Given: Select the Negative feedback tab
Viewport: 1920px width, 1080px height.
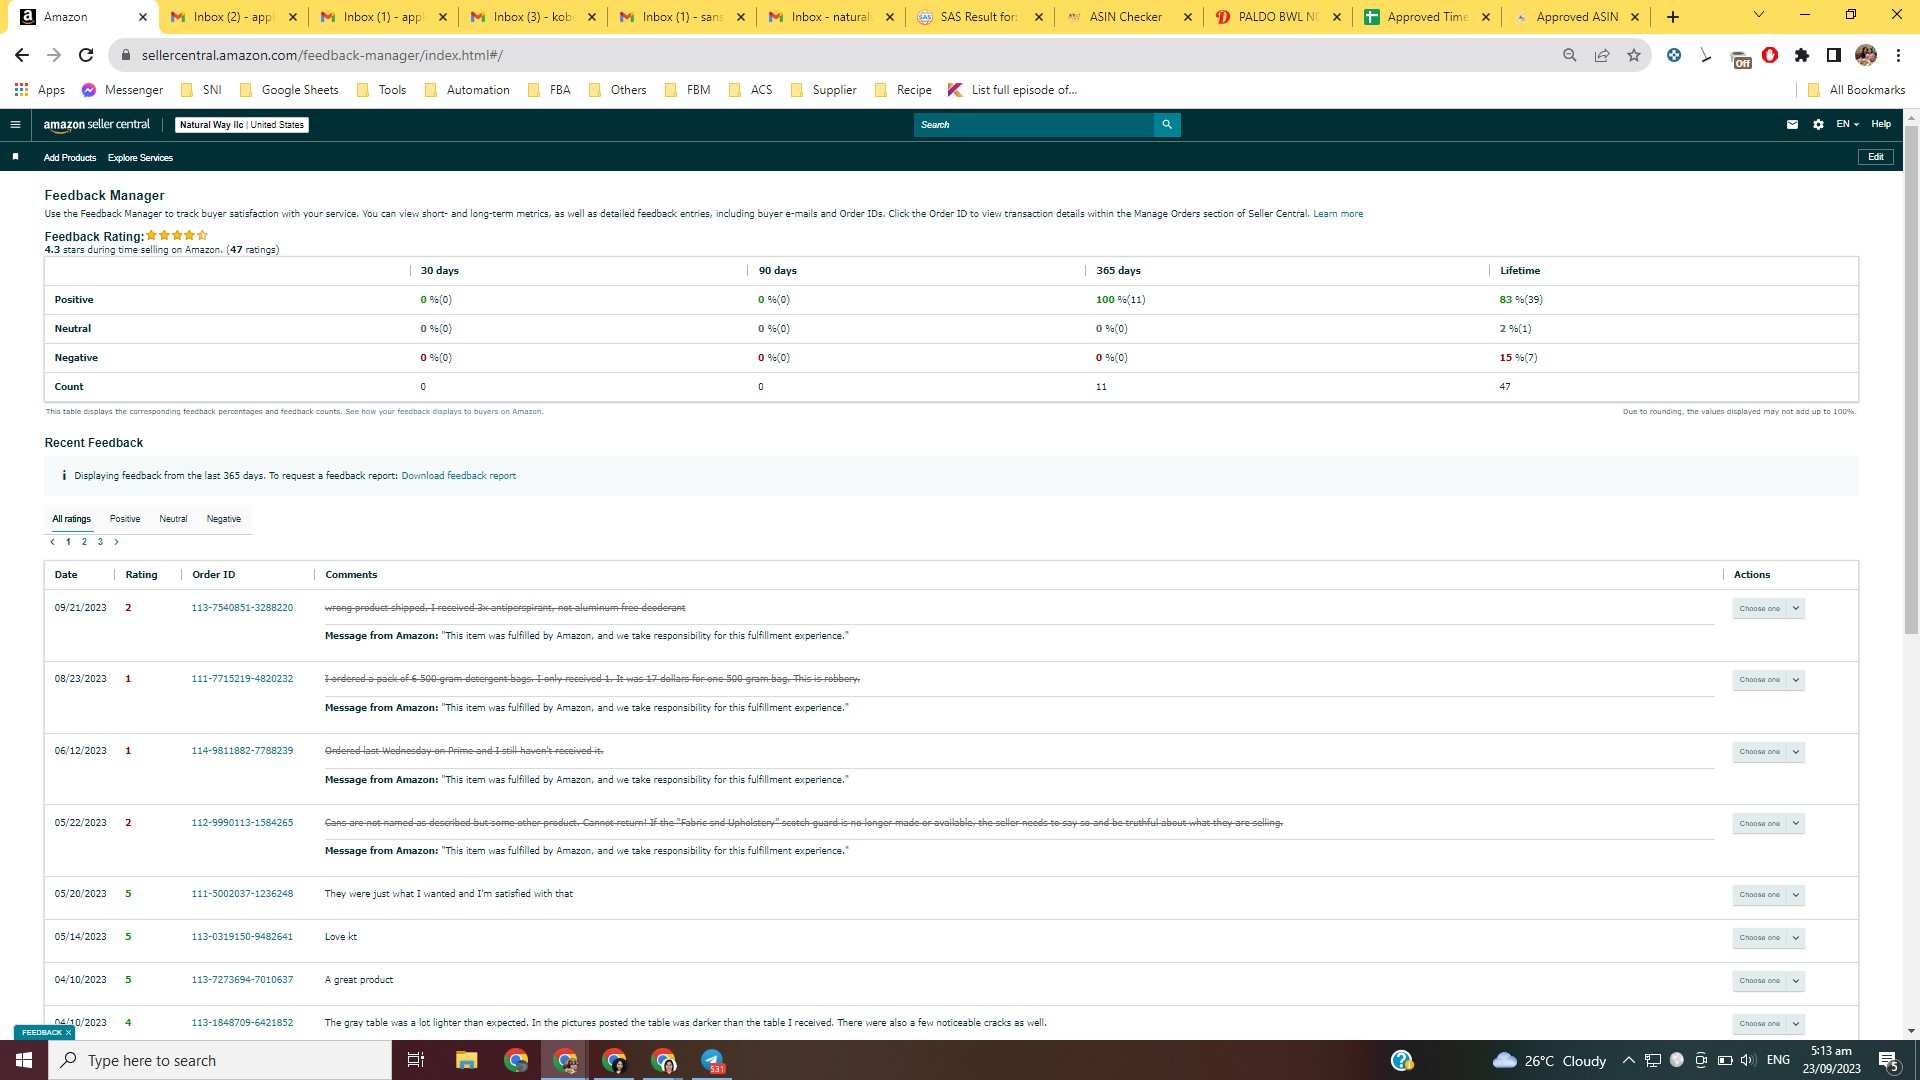Looking at the screenshot, I should [224, 519].
